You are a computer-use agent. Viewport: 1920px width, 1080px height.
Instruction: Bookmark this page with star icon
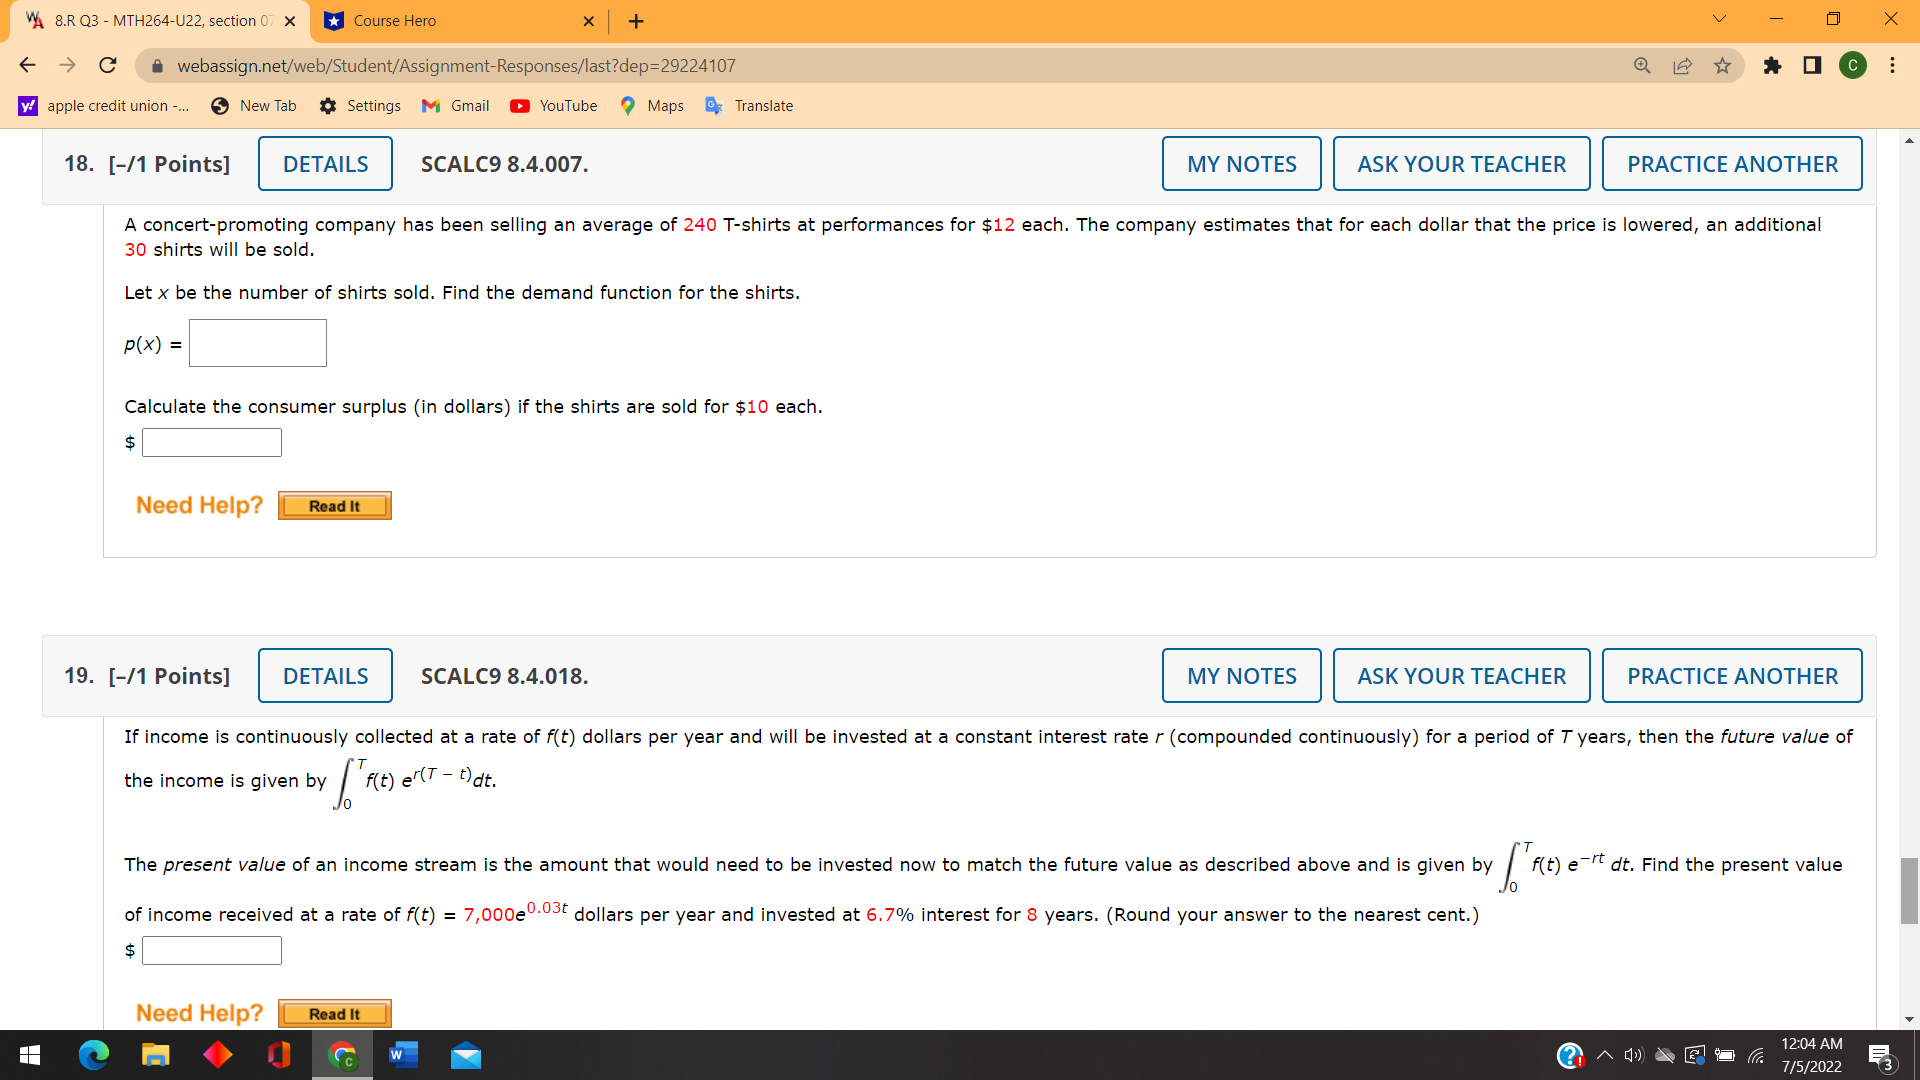(x=1722, y=66)
